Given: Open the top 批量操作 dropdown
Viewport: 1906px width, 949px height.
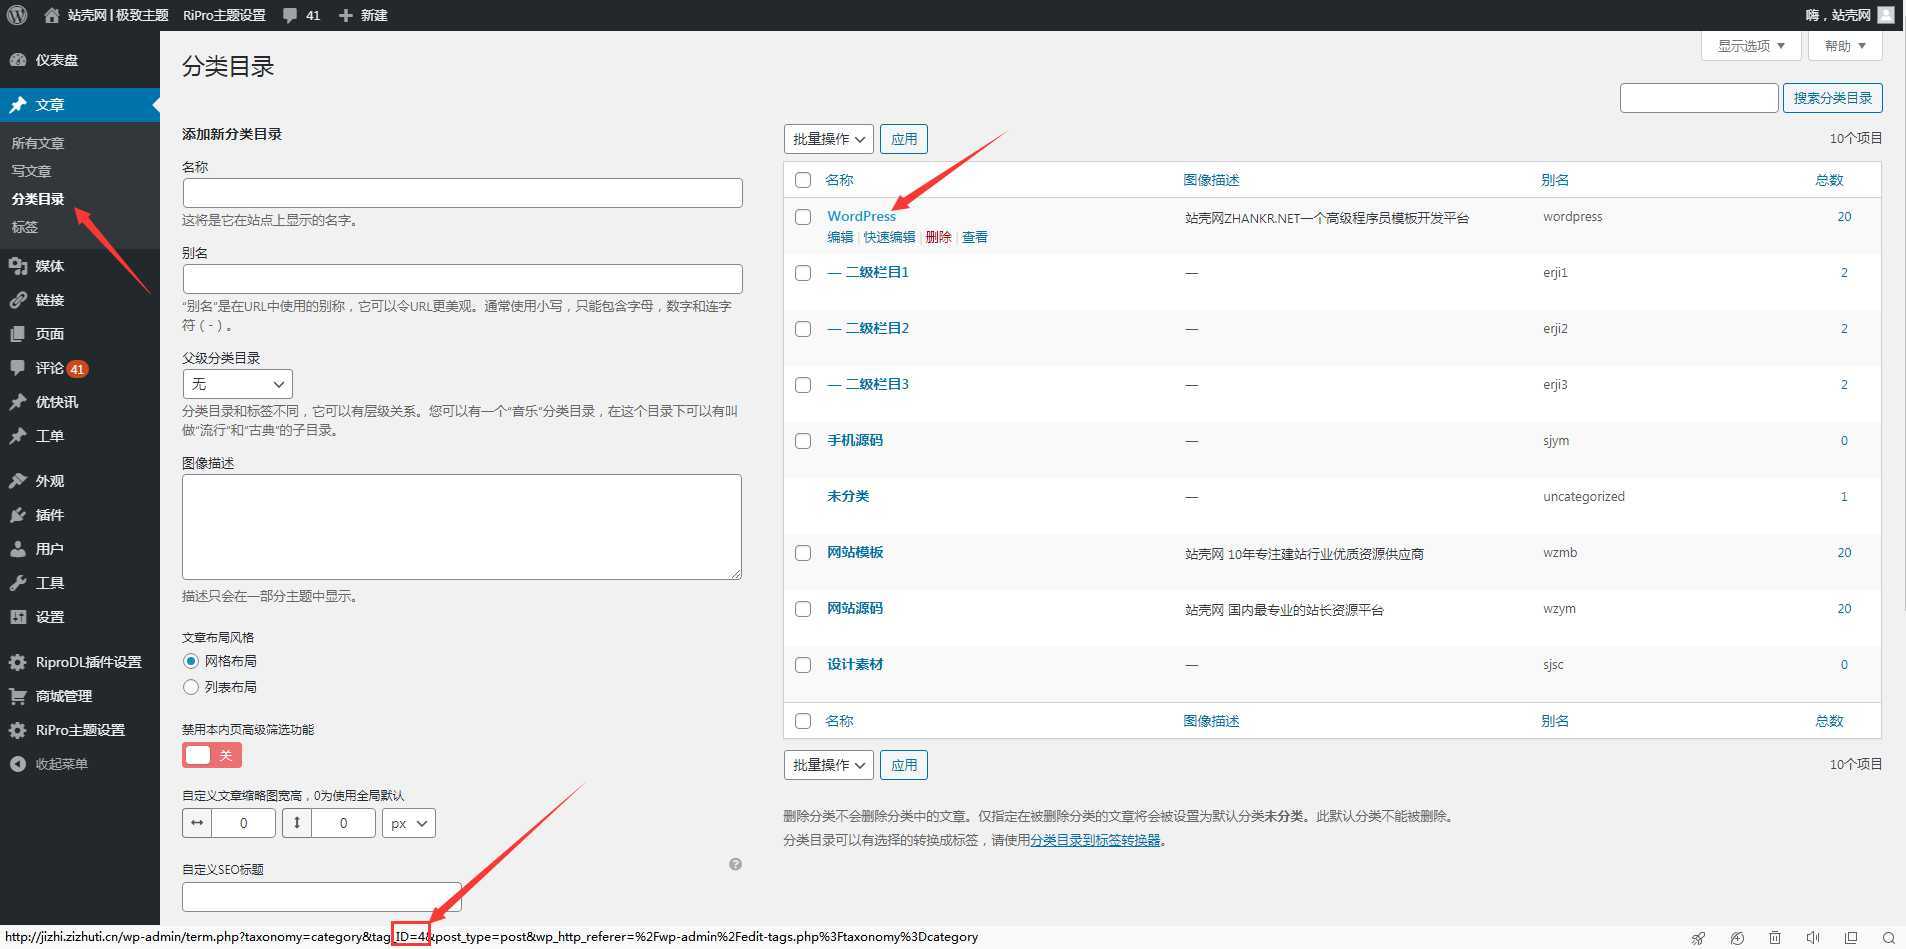Looking at the screenshot, I should [828, 139].
